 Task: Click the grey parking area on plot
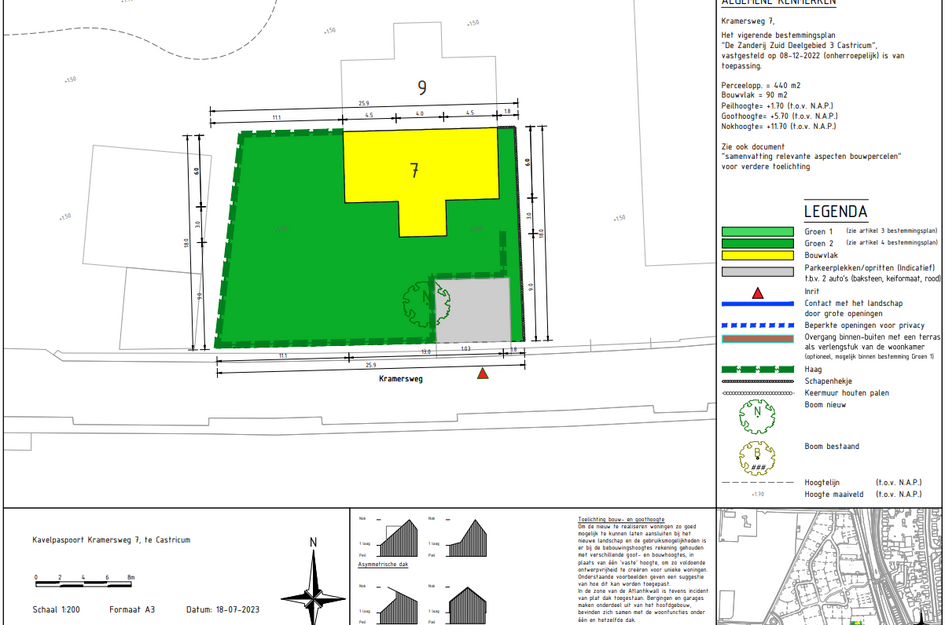click(x=473, y=310)
